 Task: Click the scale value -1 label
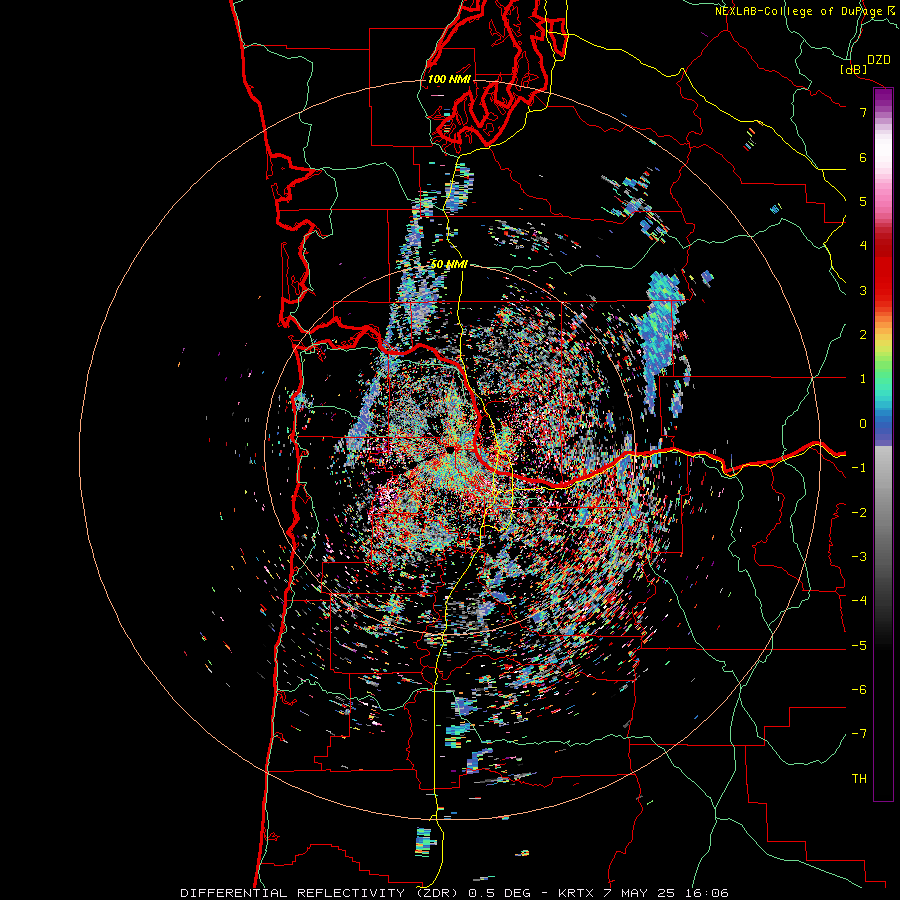(859, 468)
